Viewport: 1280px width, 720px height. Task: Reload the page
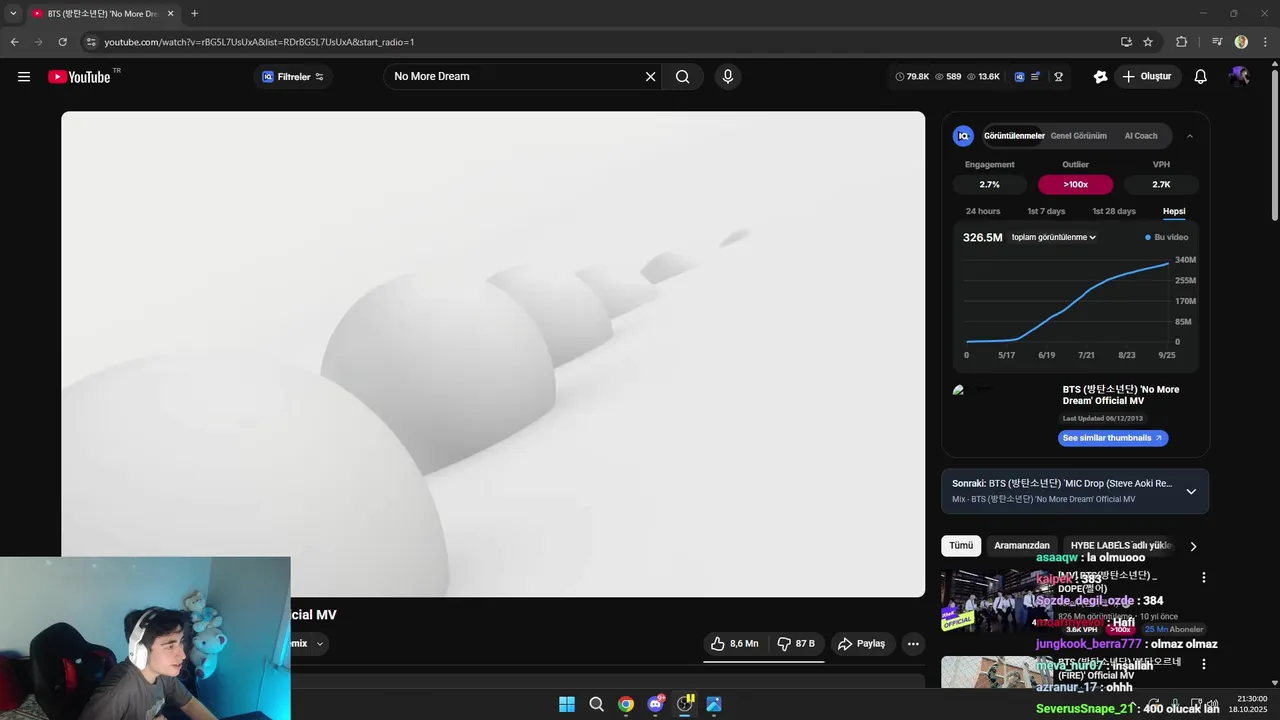click(62, 42)
